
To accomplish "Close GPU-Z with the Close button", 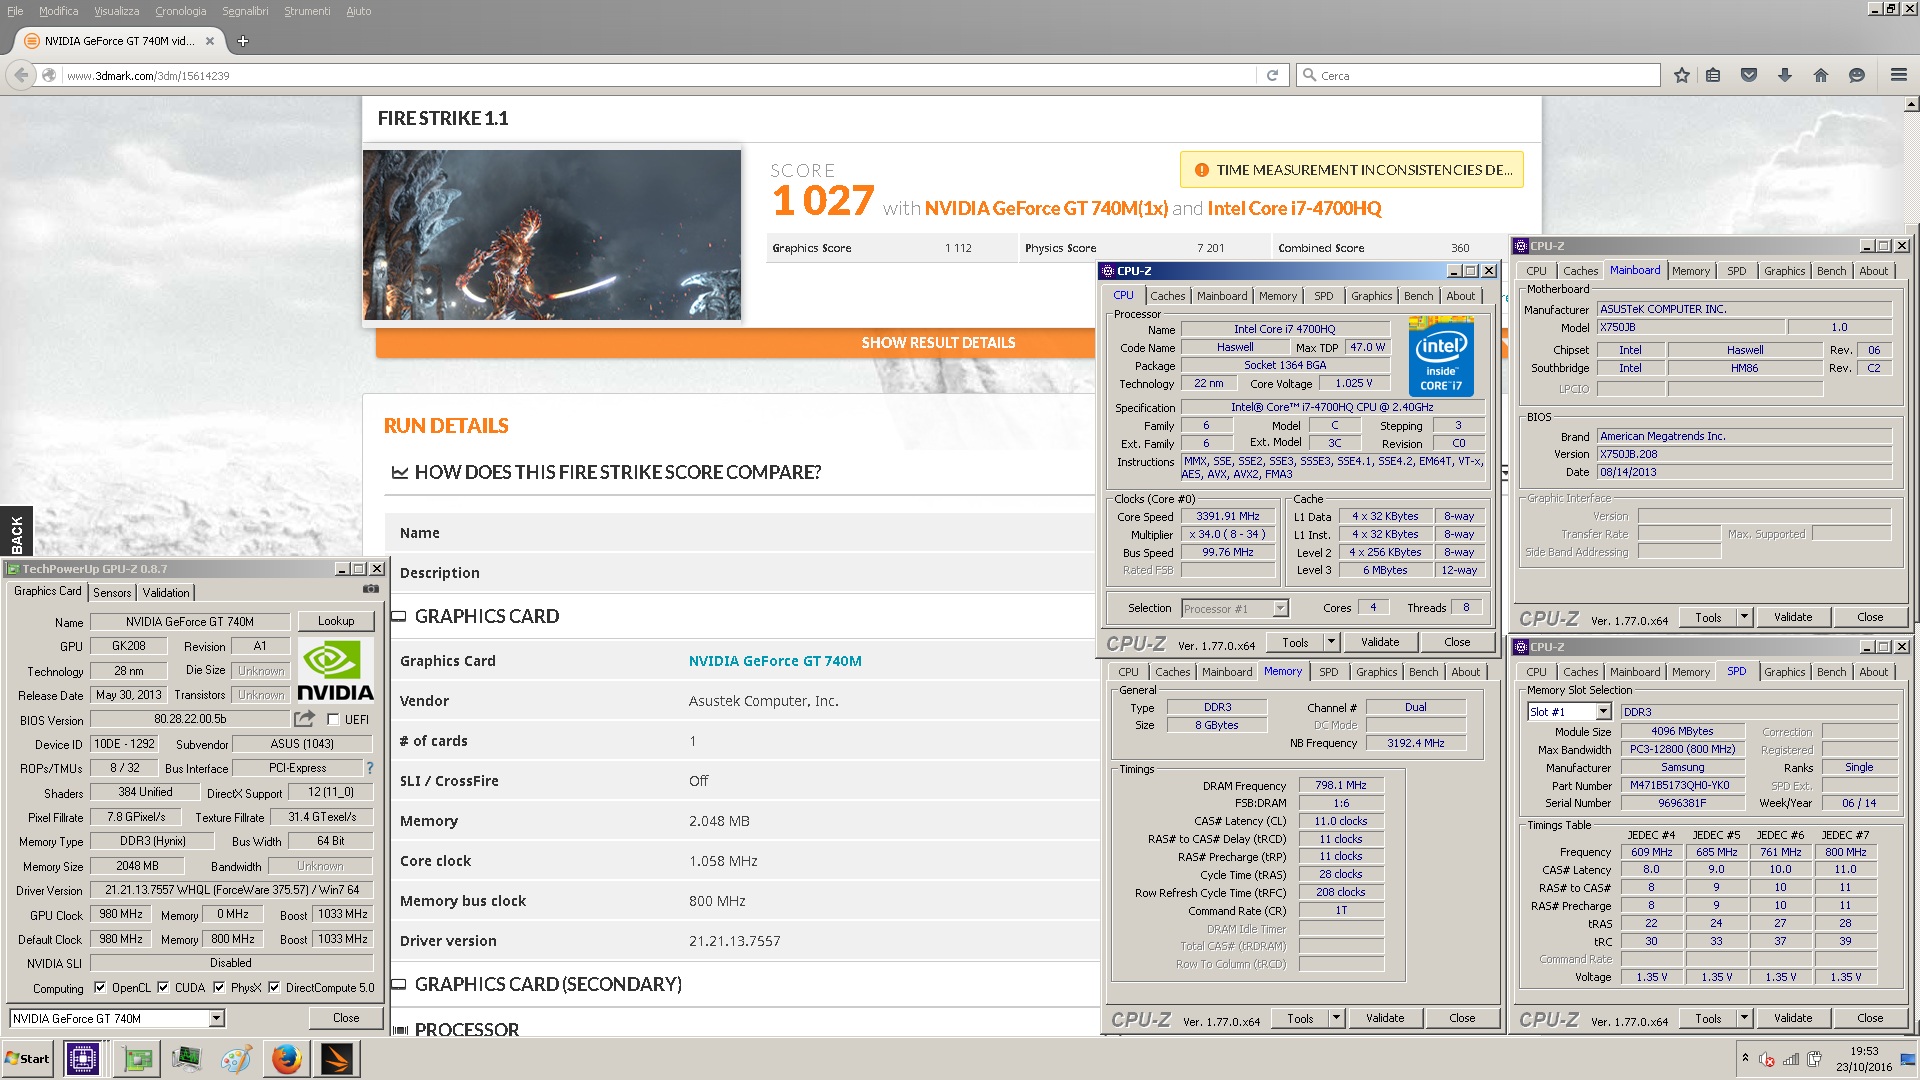I will [346, 1018].
